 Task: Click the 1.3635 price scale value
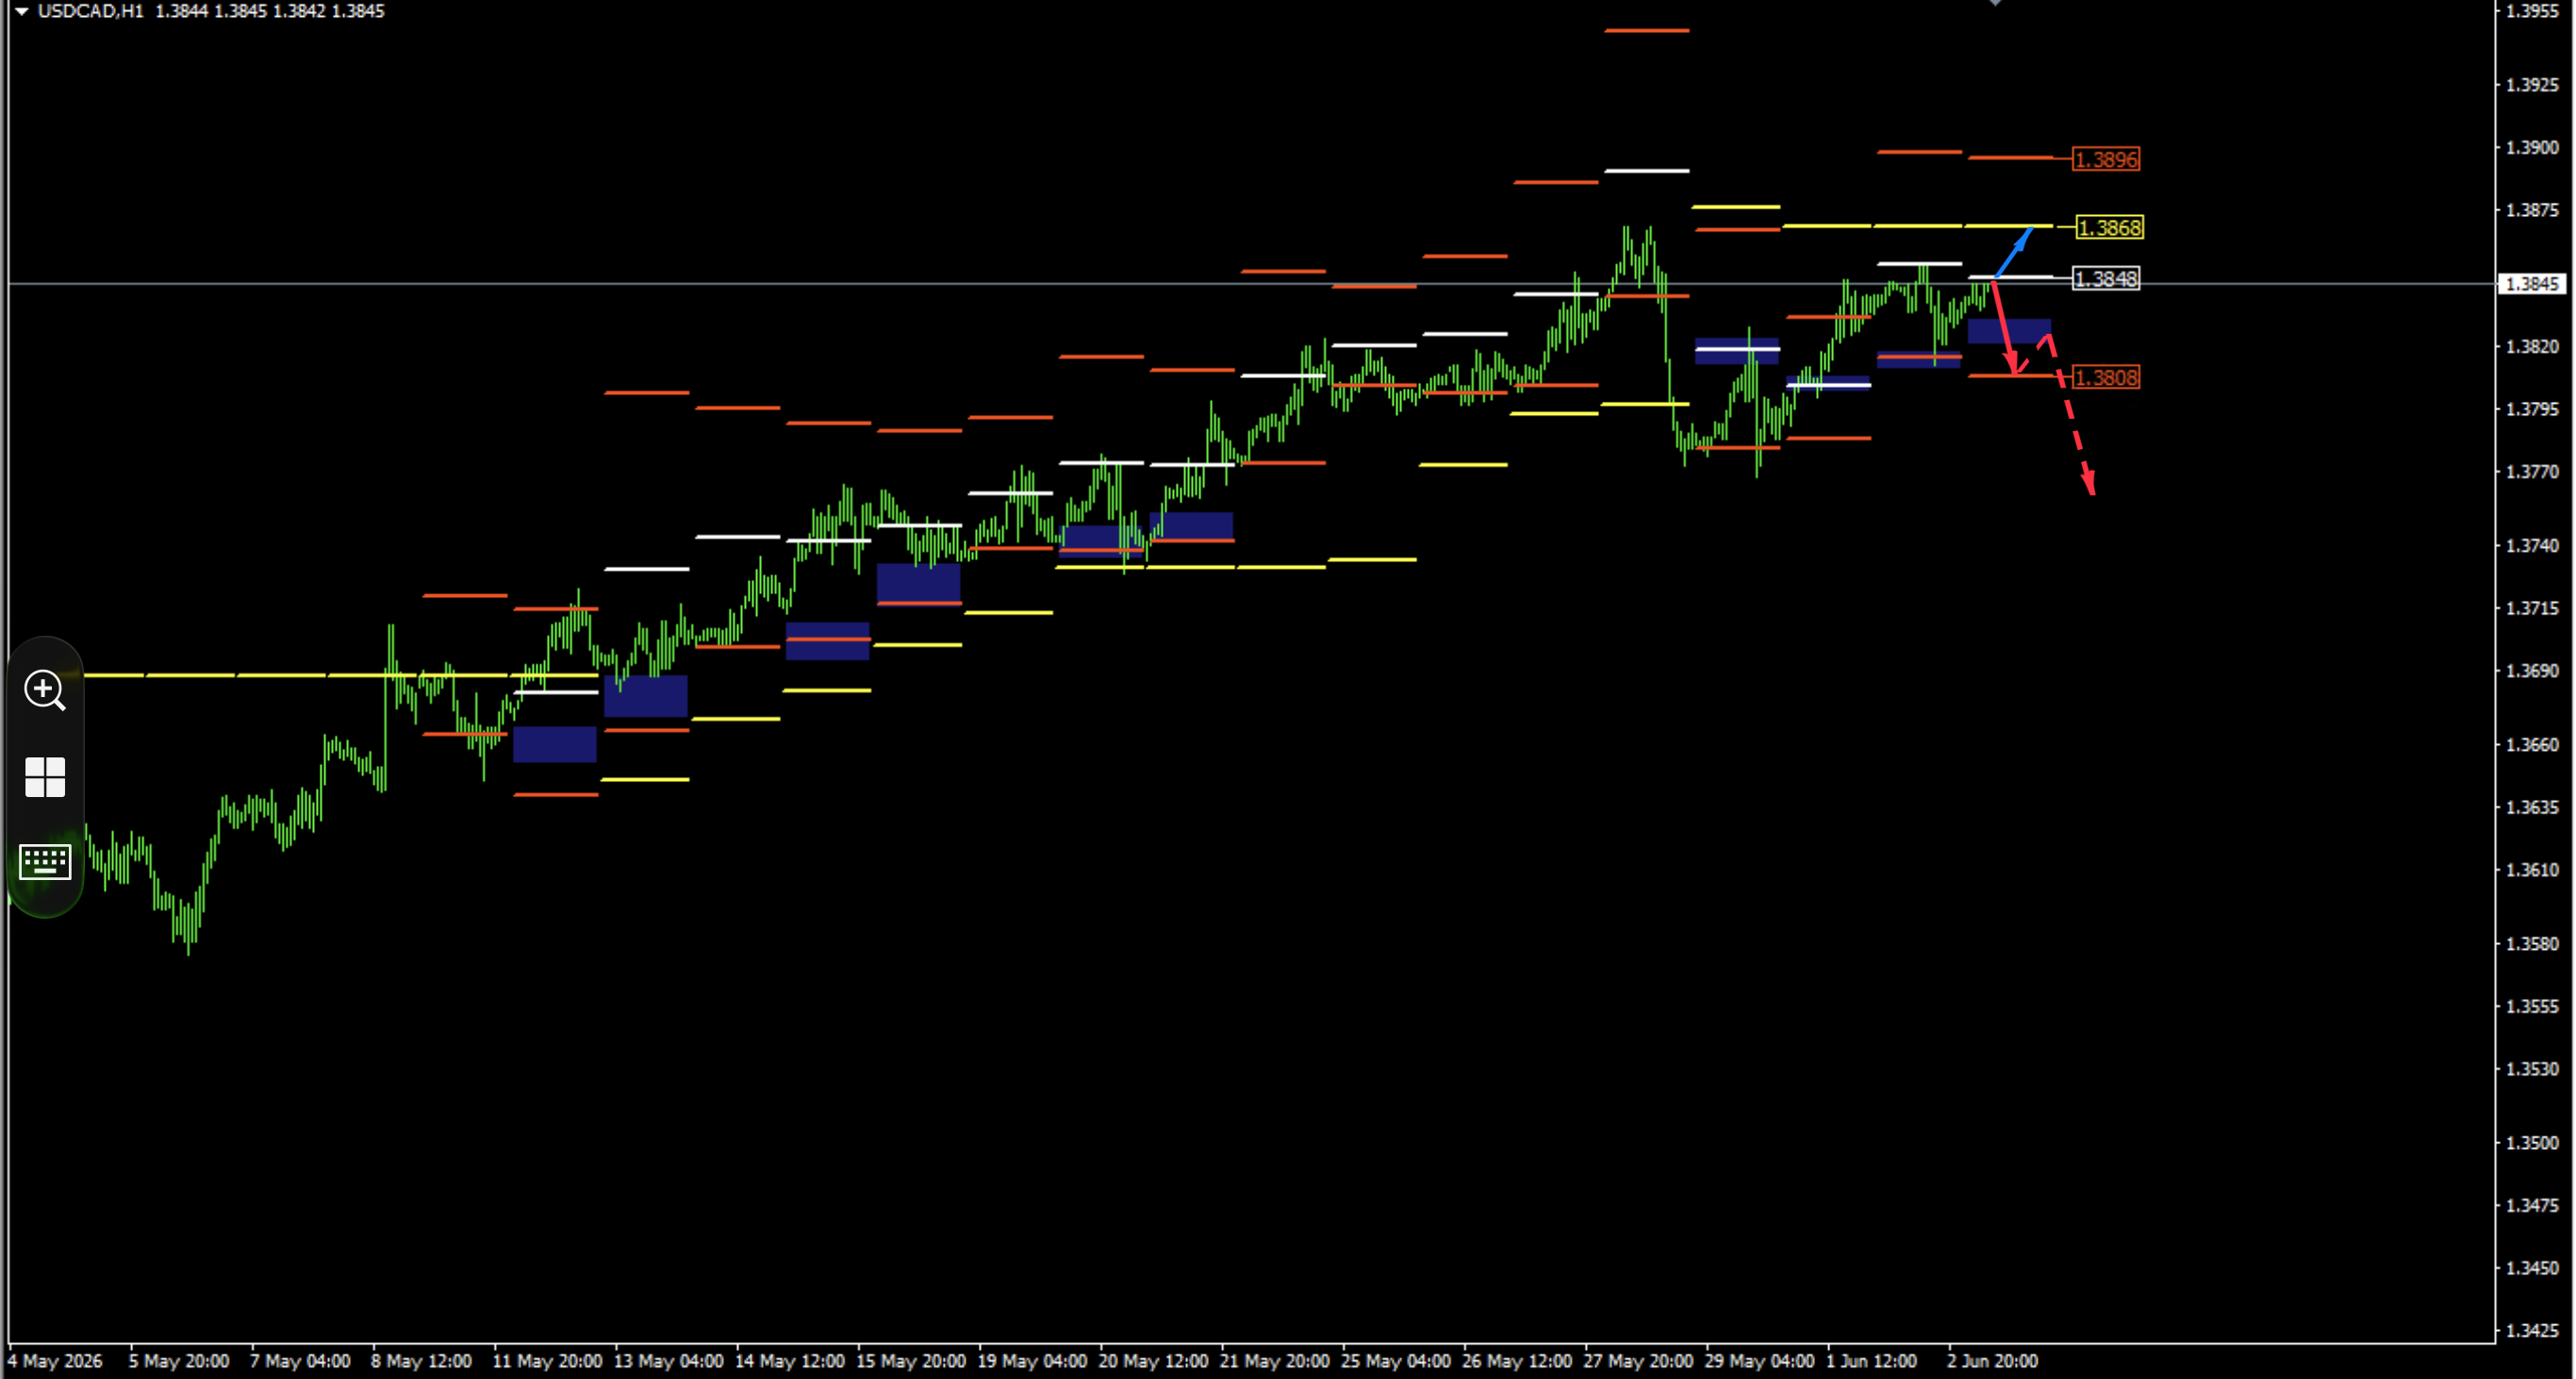point(2533,807)
